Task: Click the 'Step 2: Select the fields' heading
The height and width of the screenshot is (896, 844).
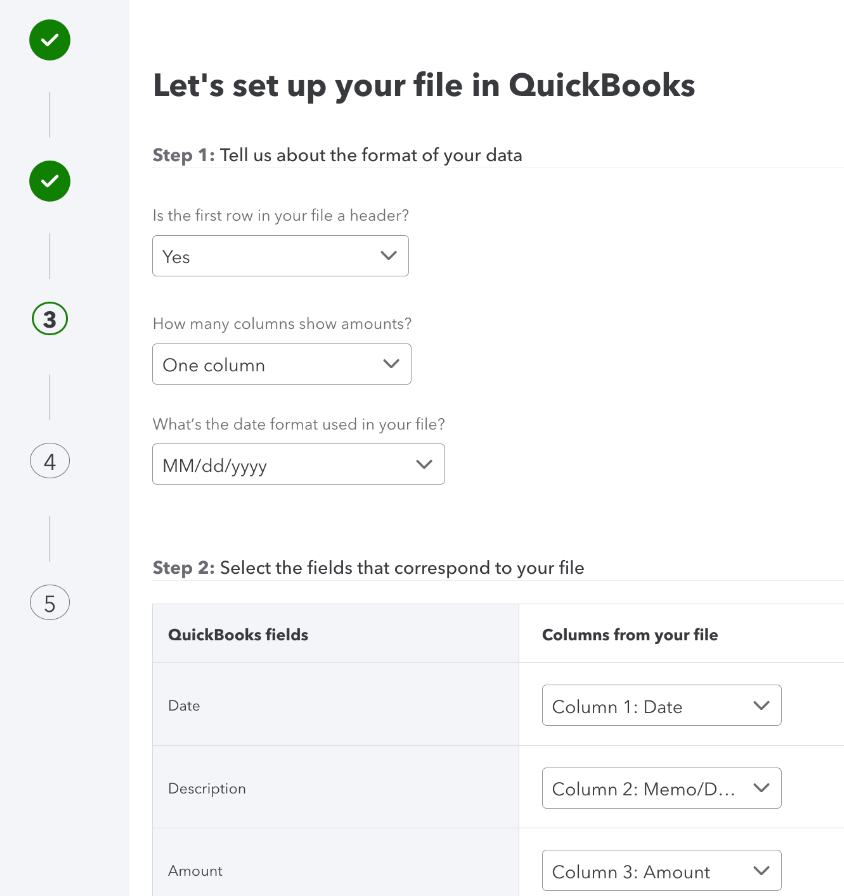Action: [368, 567]
